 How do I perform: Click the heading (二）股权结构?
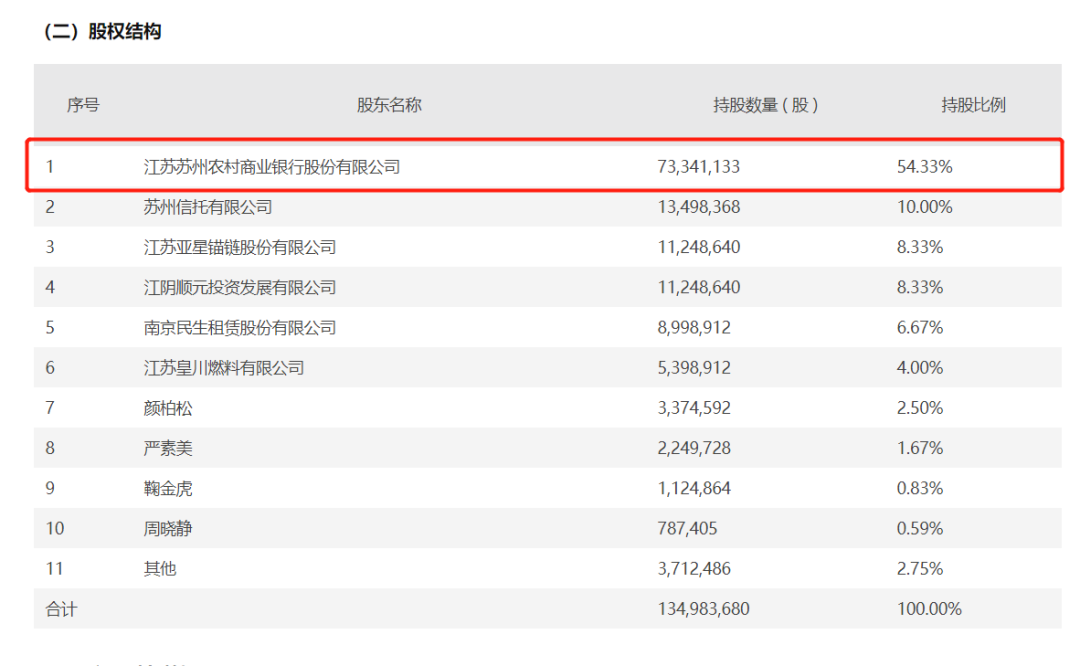[x=102, y=32]
